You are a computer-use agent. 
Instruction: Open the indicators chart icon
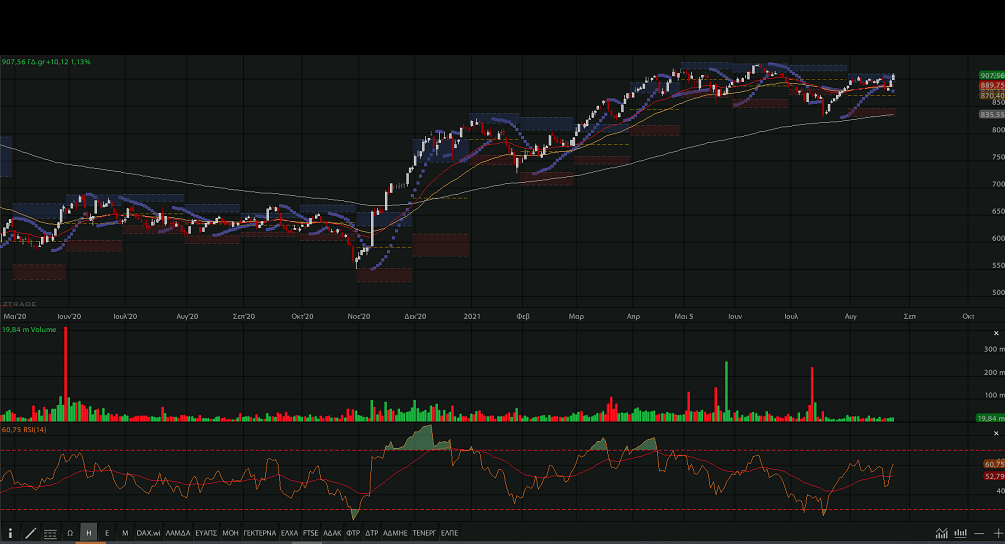[942, 533]
